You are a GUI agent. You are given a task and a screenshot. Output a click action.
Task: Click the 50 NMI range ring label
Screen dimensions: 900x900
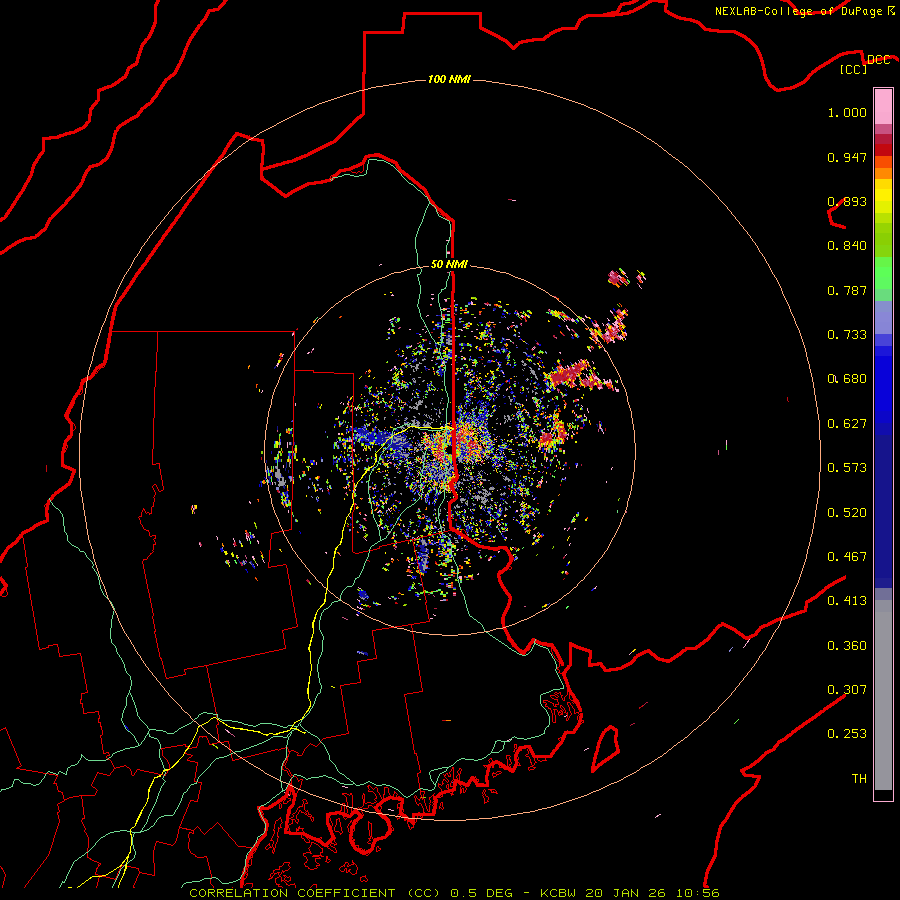449,264
